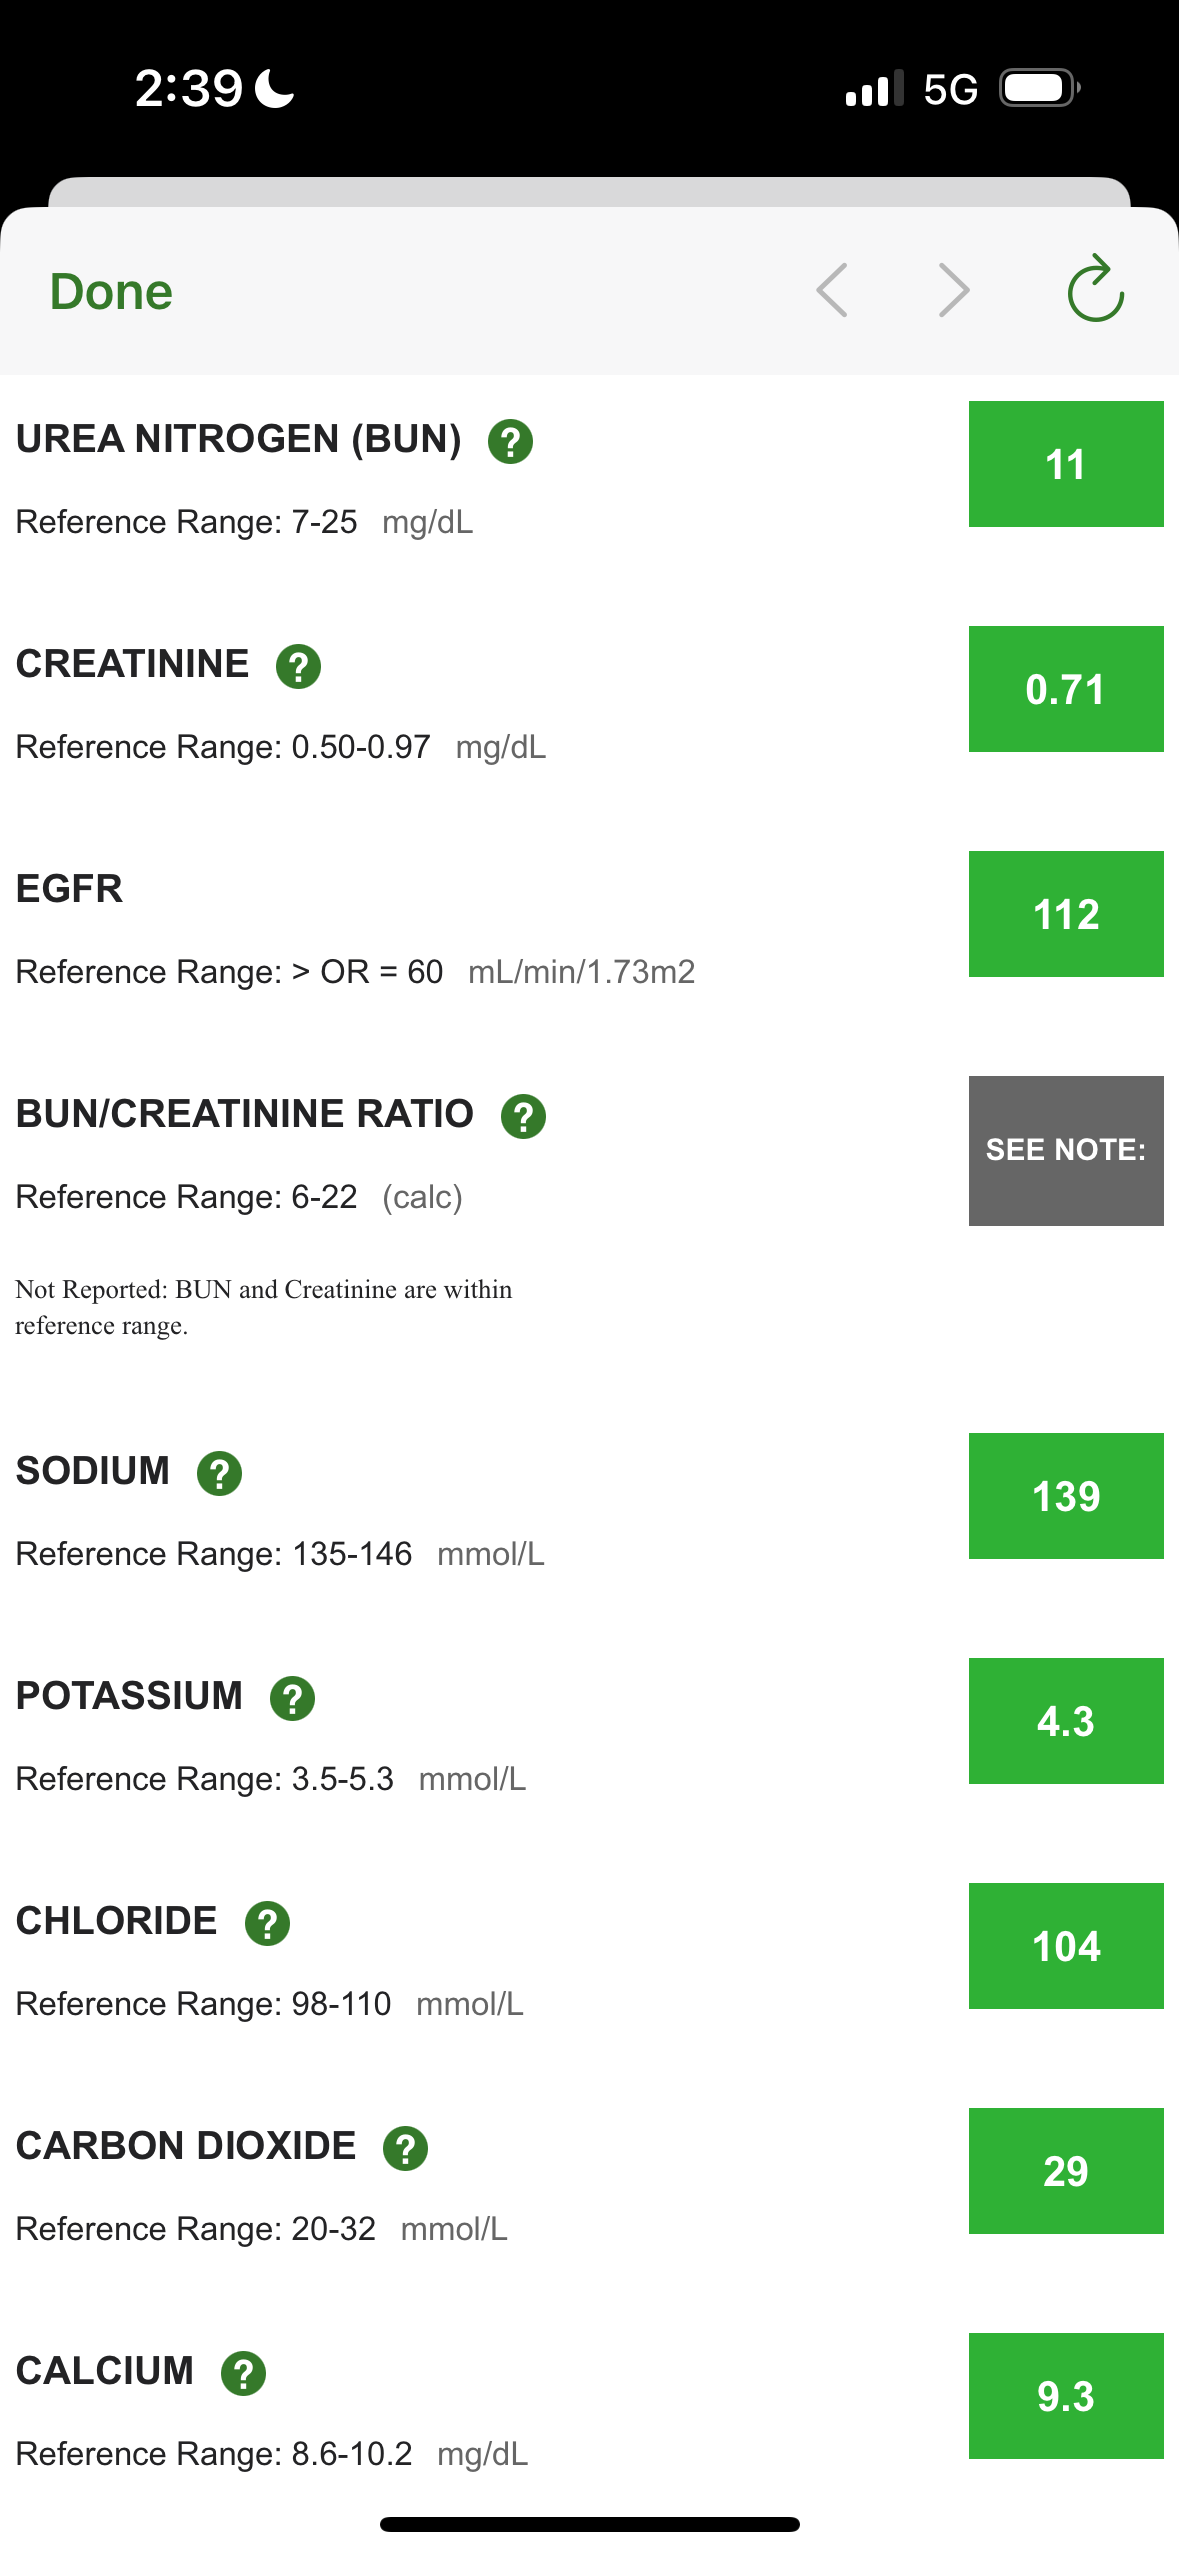1179x2556 pixels.
Task: Tap the green eGFR value 112
Action: pos(1065,914)
